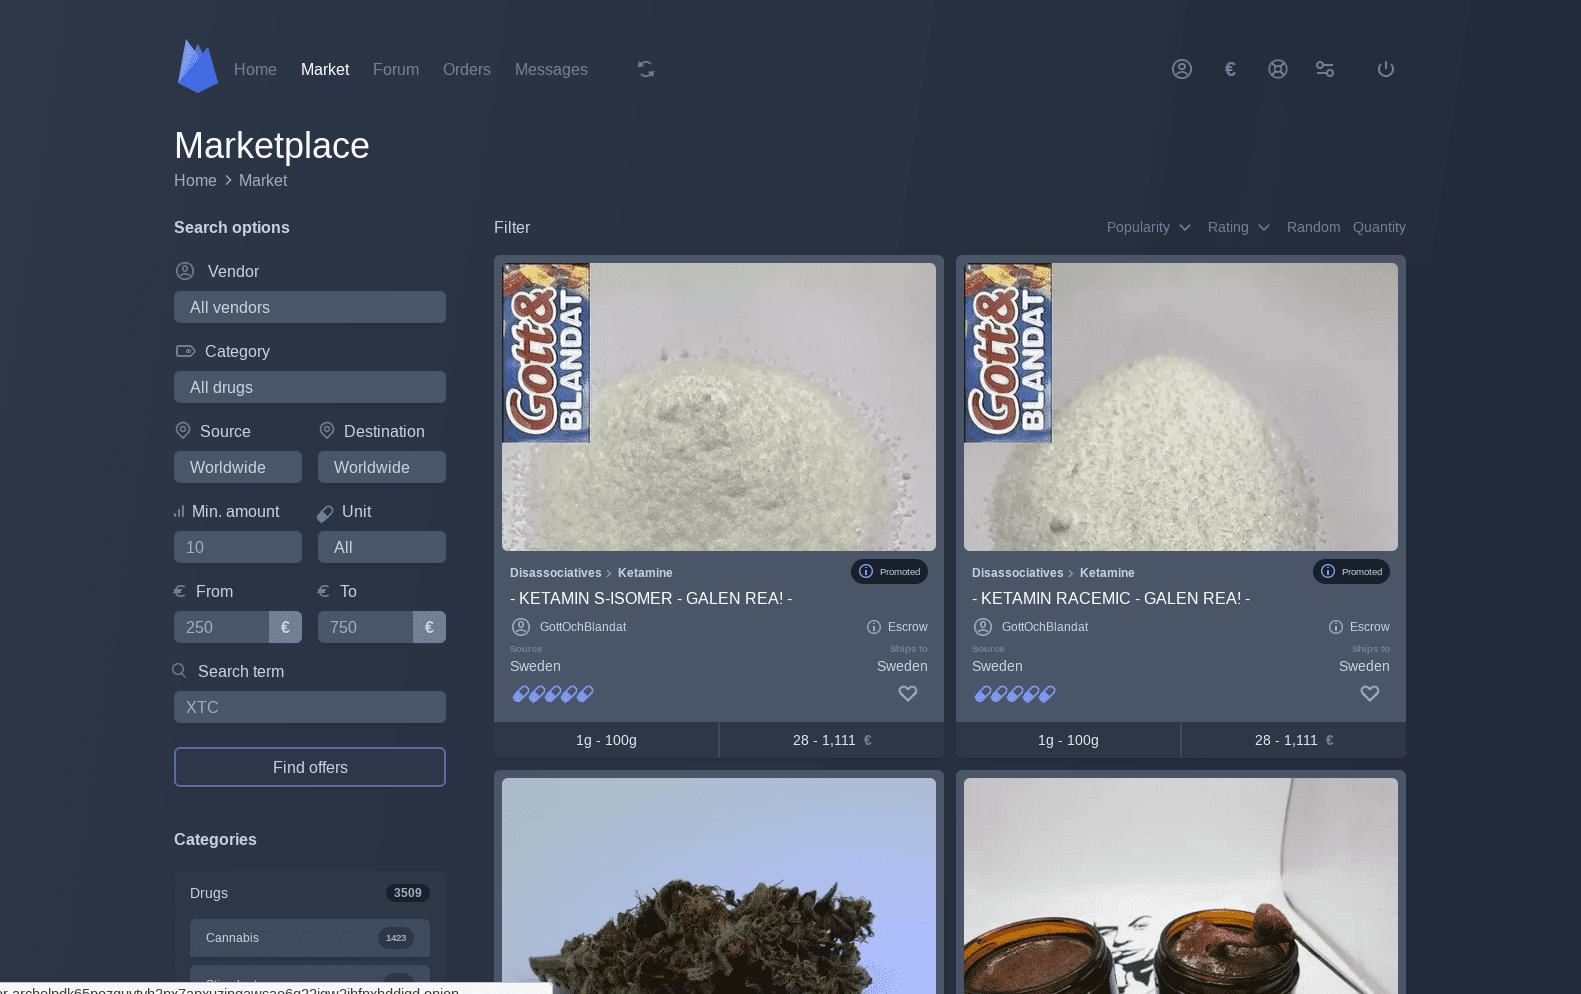Open Orders in top navigation

click(467, 69)
